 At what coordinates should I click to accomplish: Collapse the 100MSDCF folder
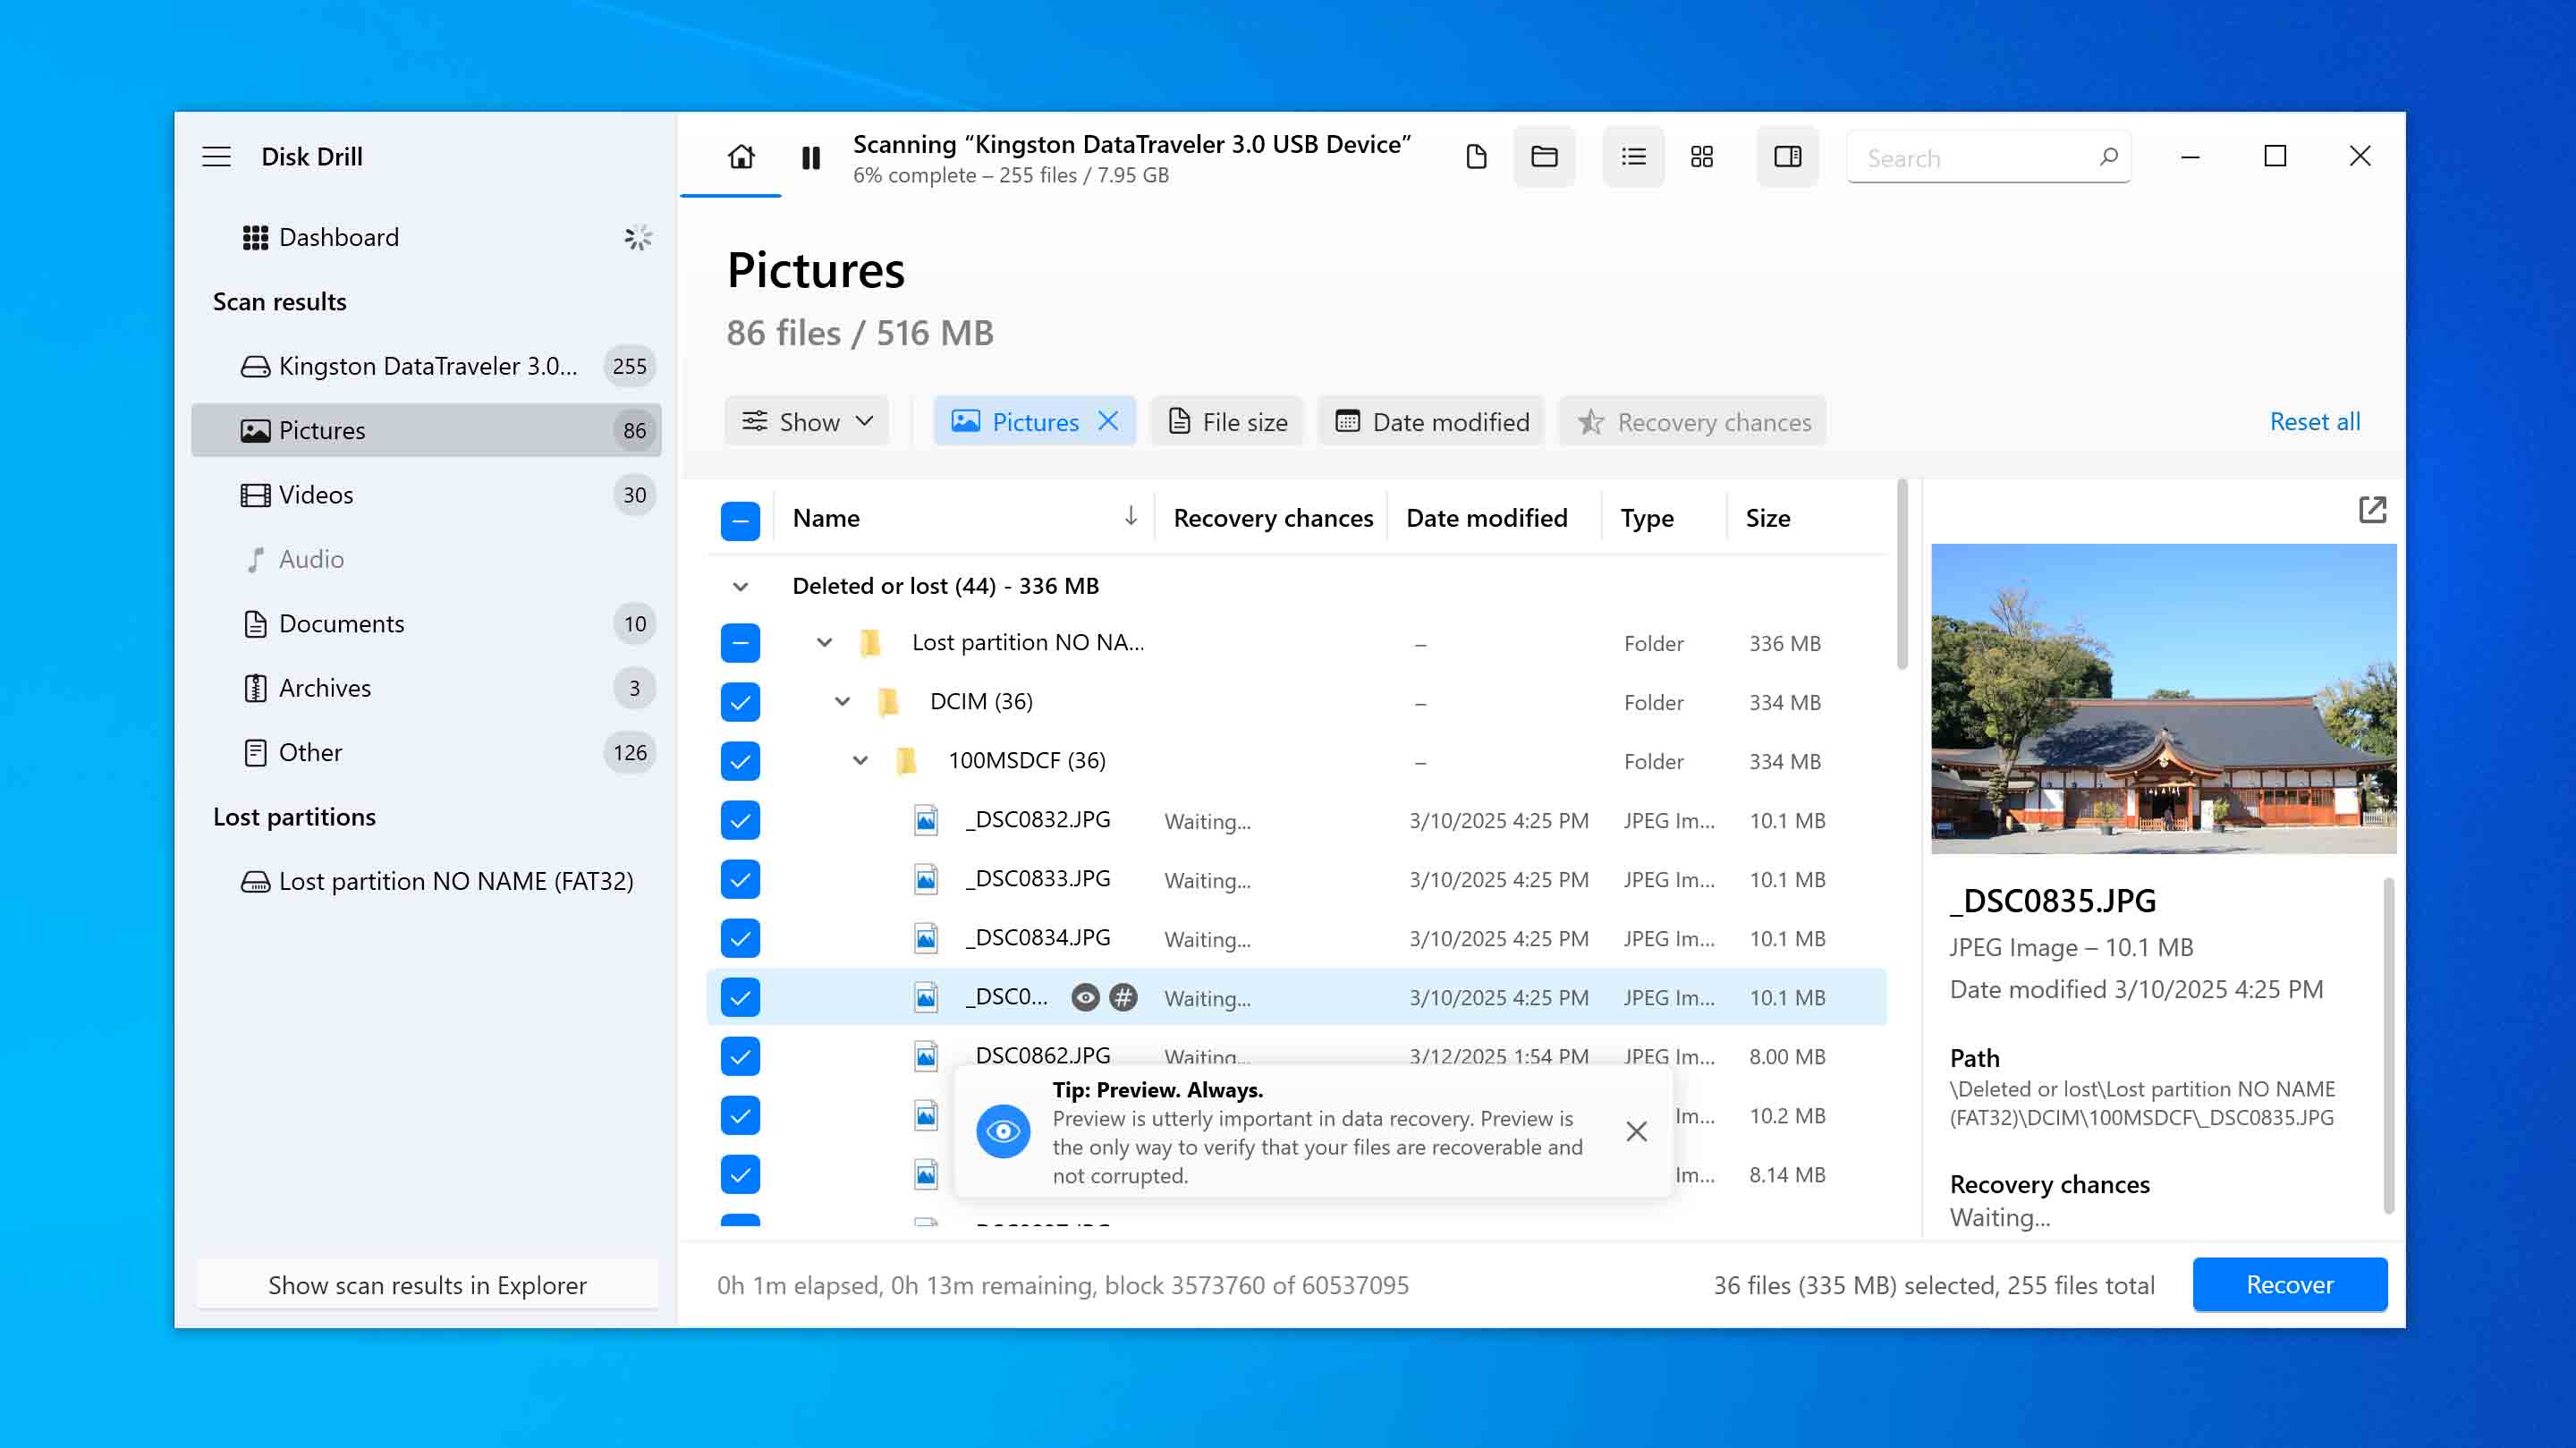pyautogui.click(x=860, y=760)
